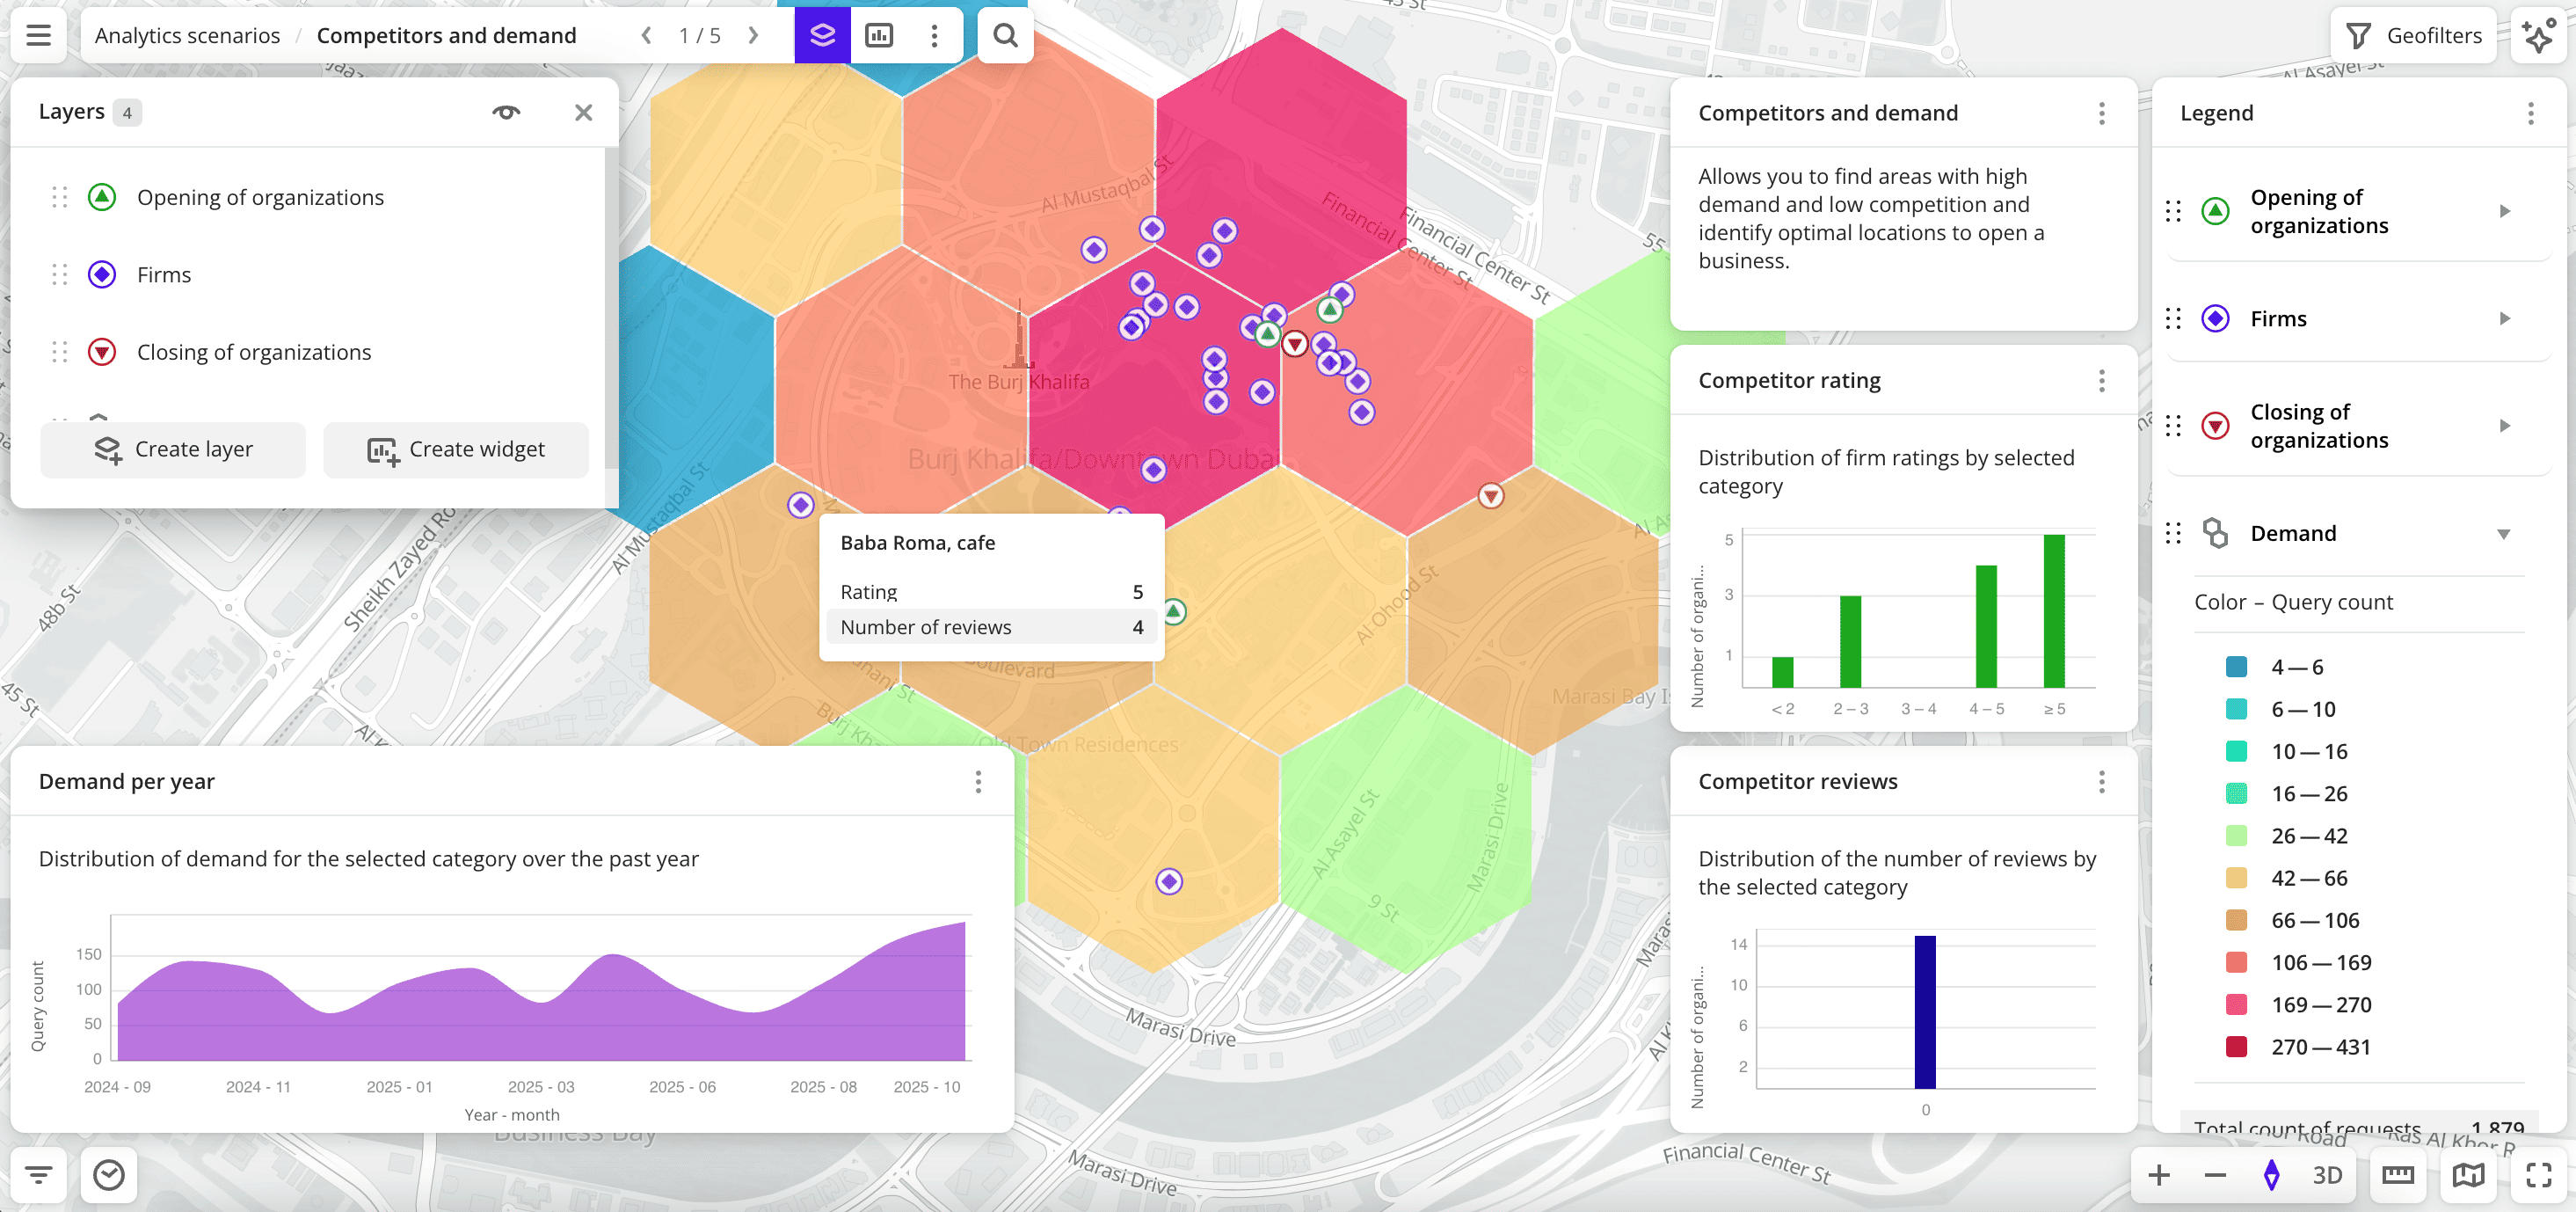Collapse the Demand legend section
Viewport: 2576px width, 1212px height.
click(2504, 533)
